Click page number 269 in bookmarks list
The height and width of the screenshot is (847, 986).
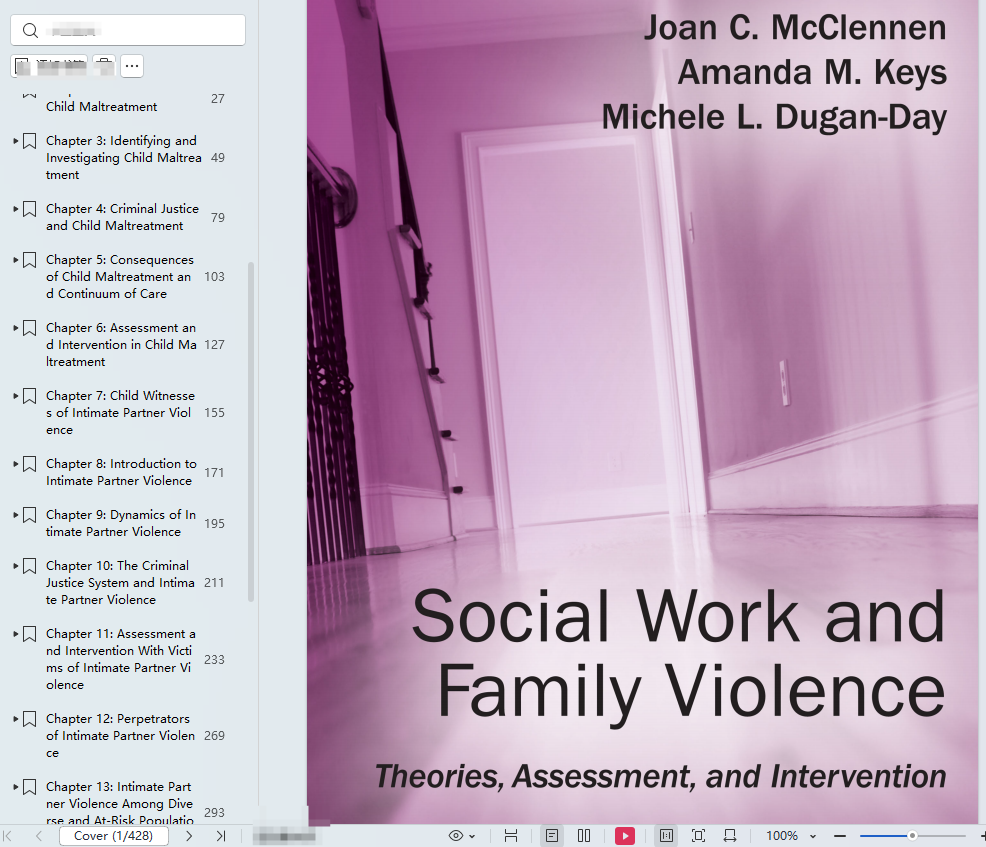point(214,736)
